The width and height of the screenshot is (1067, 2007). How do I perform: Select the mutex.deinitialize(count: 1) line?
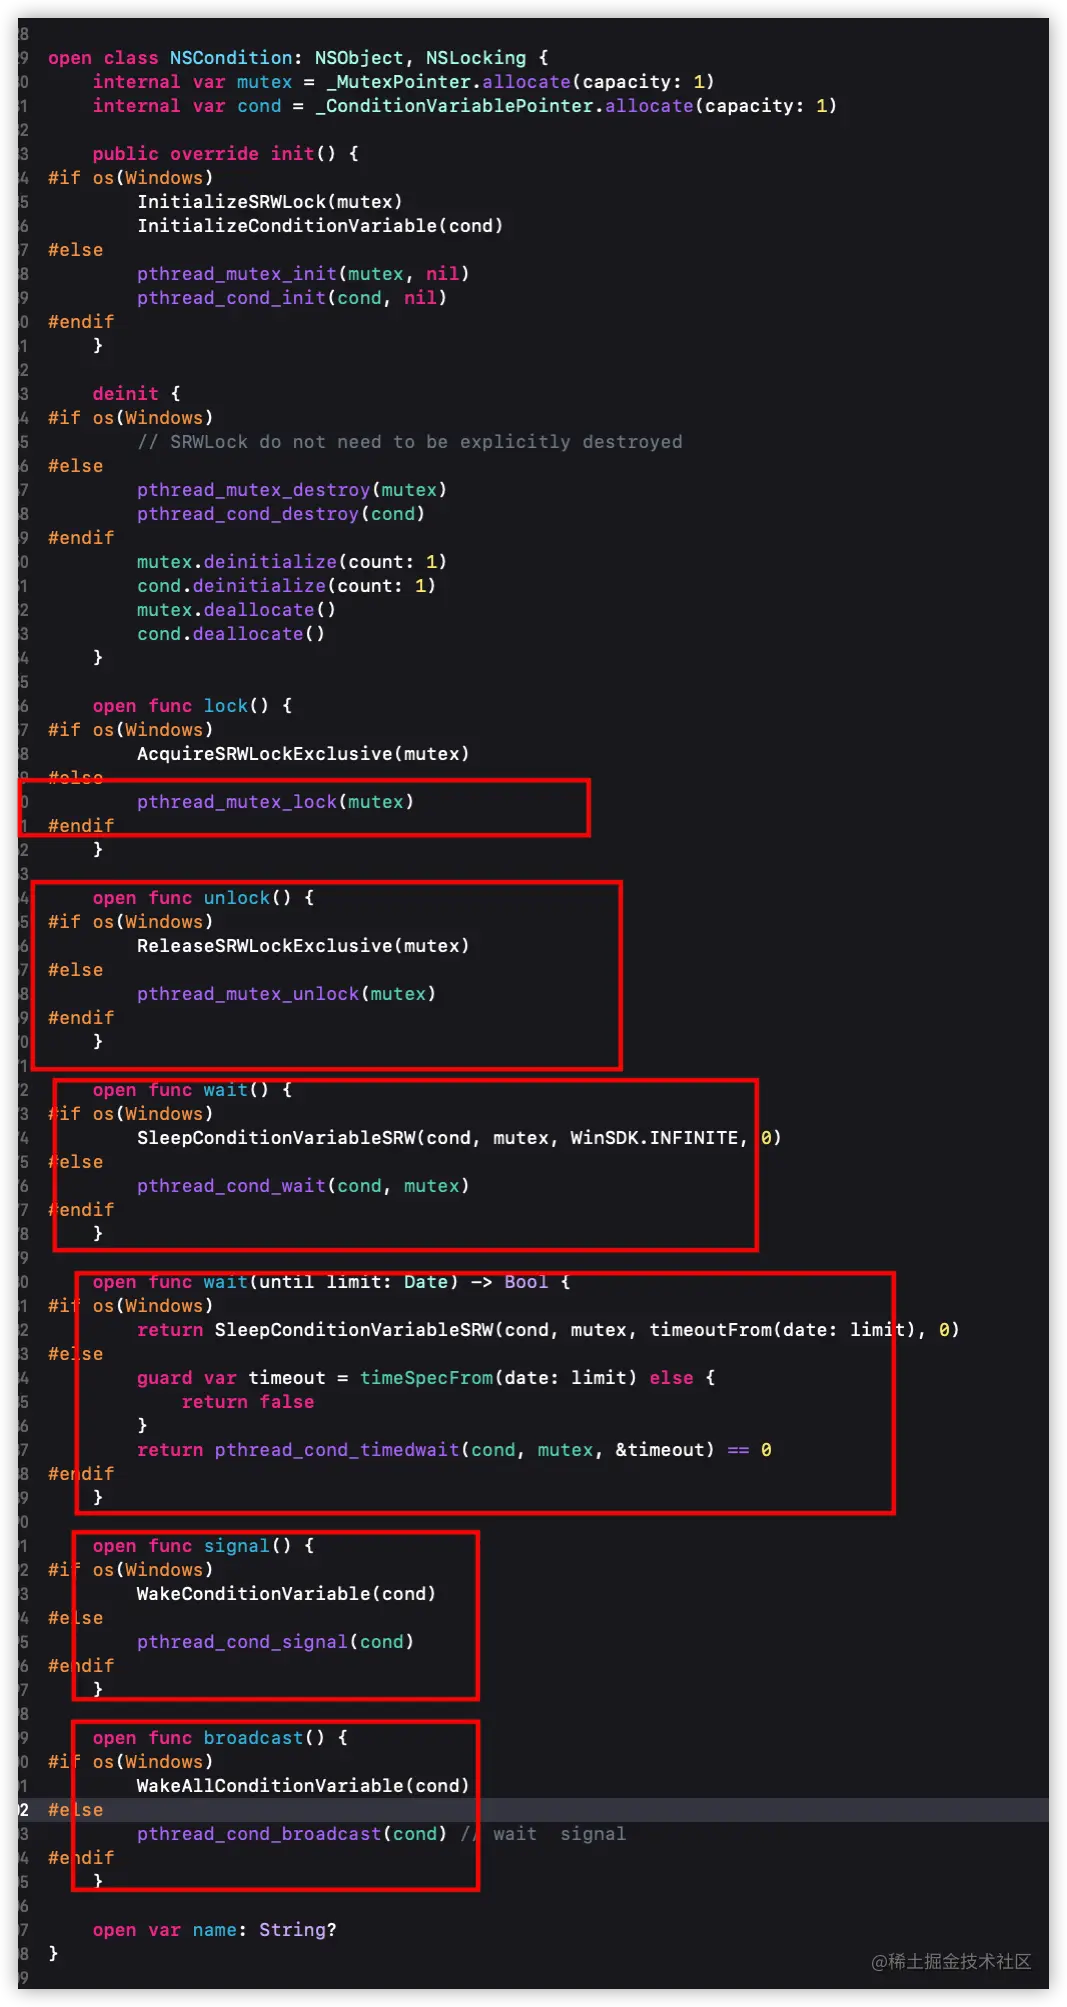(292, 562)
